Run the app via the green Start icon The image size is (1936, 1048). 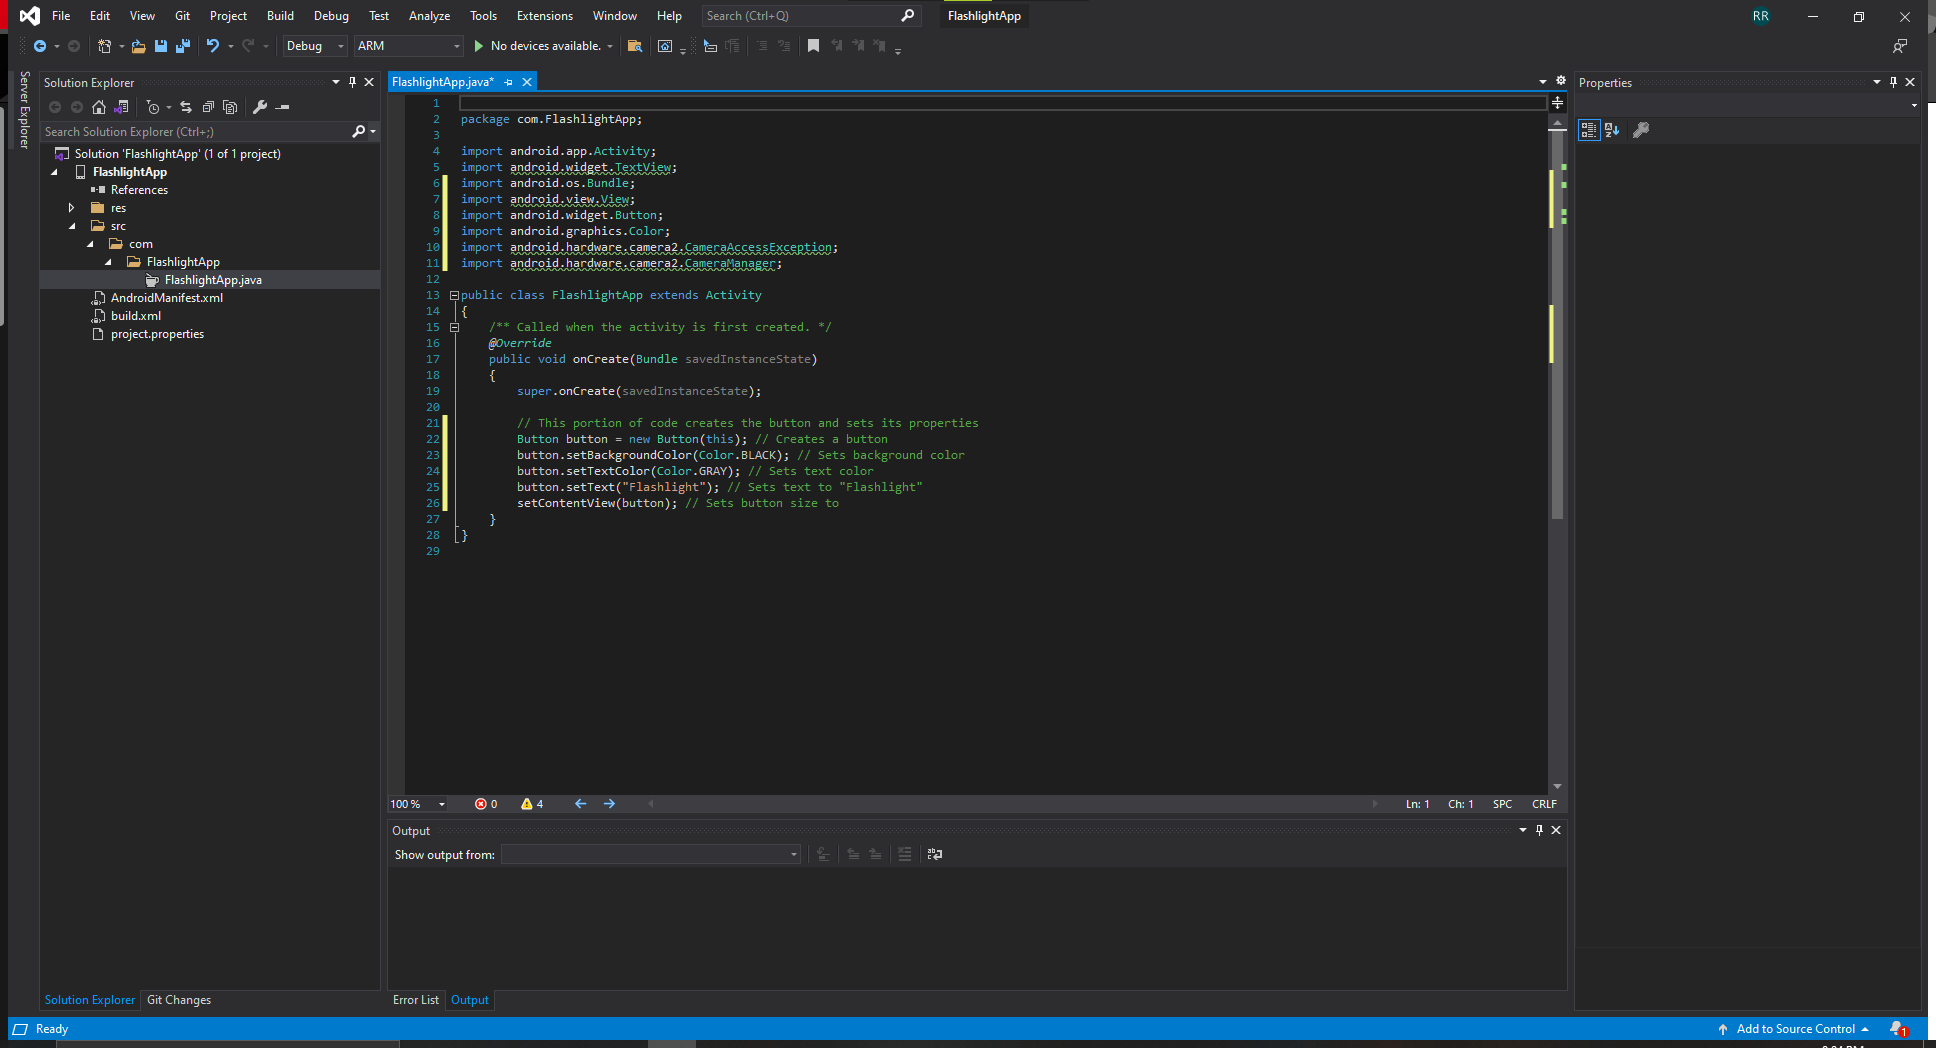click(480, 46)
